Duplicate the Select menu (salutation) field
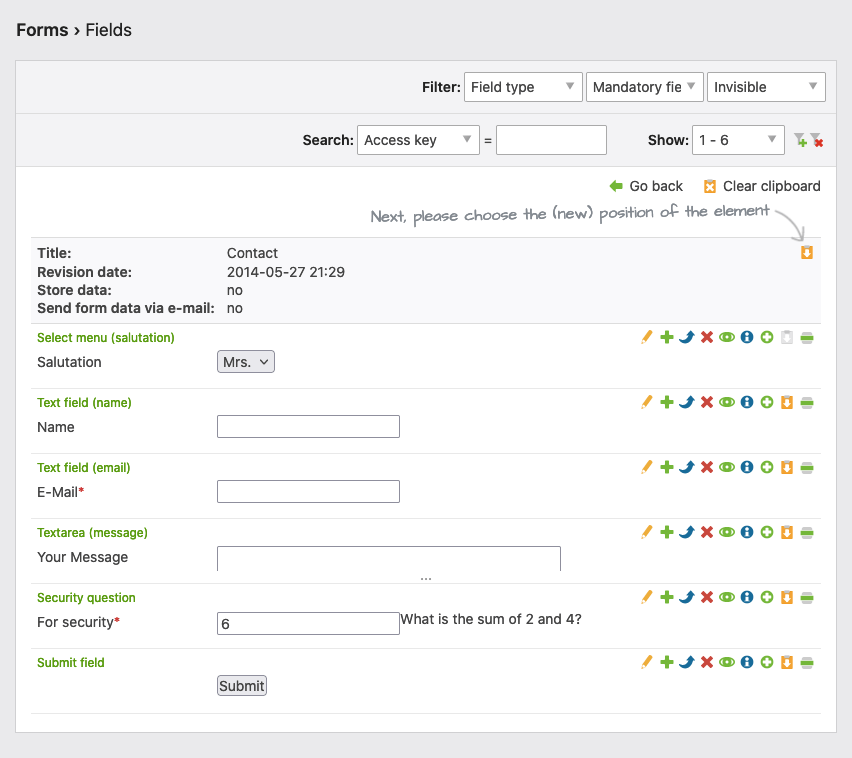 pos(667,337)
